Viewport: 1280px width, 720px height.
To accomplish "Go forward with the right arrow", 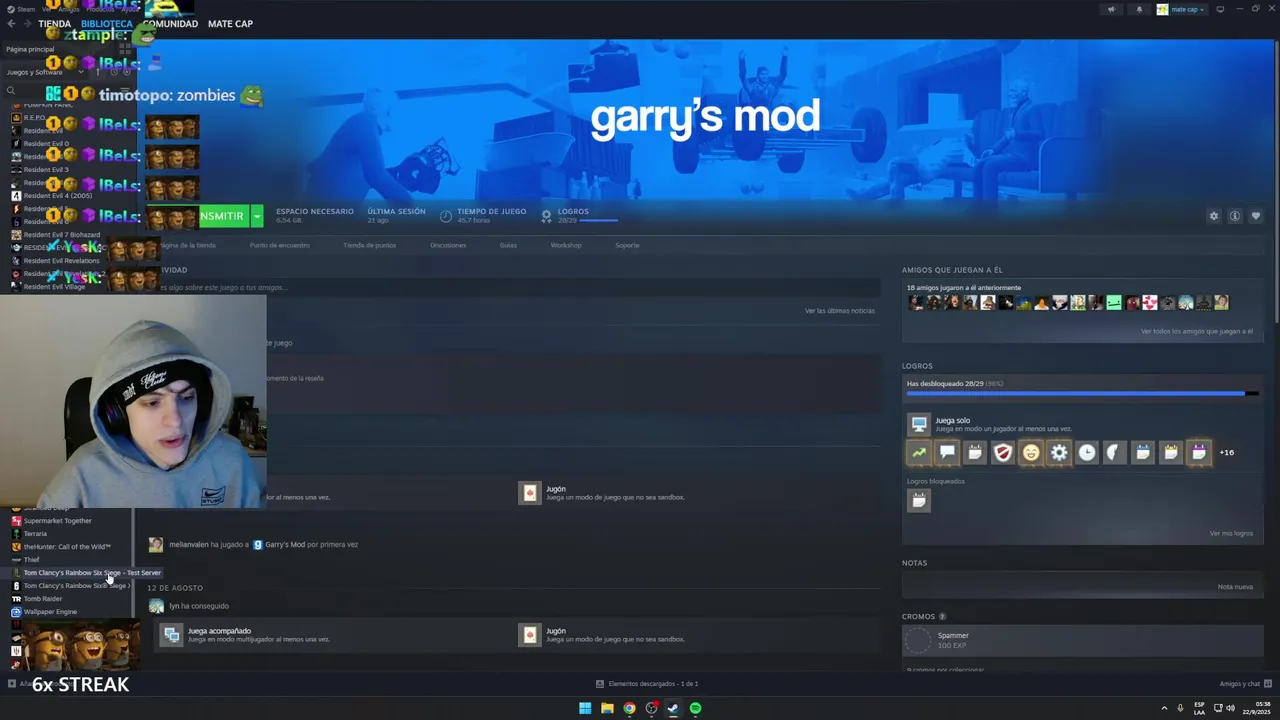I will click(x=27, y=23).
